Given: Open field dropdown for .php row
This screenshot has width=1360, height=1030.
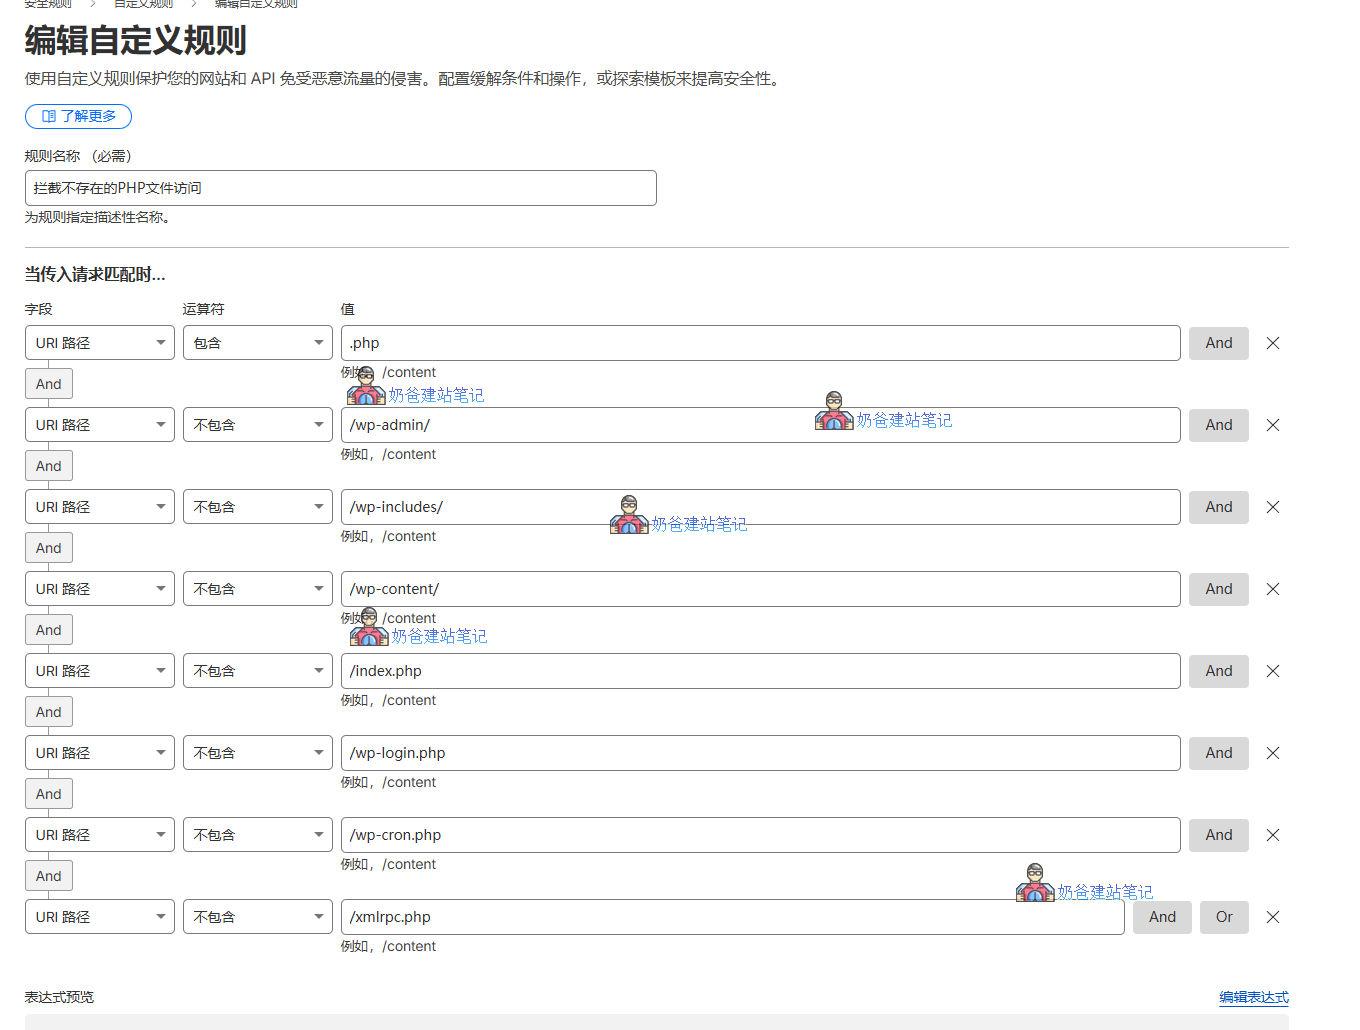Looking at the screenshot, I should click(x=100, y=343).
